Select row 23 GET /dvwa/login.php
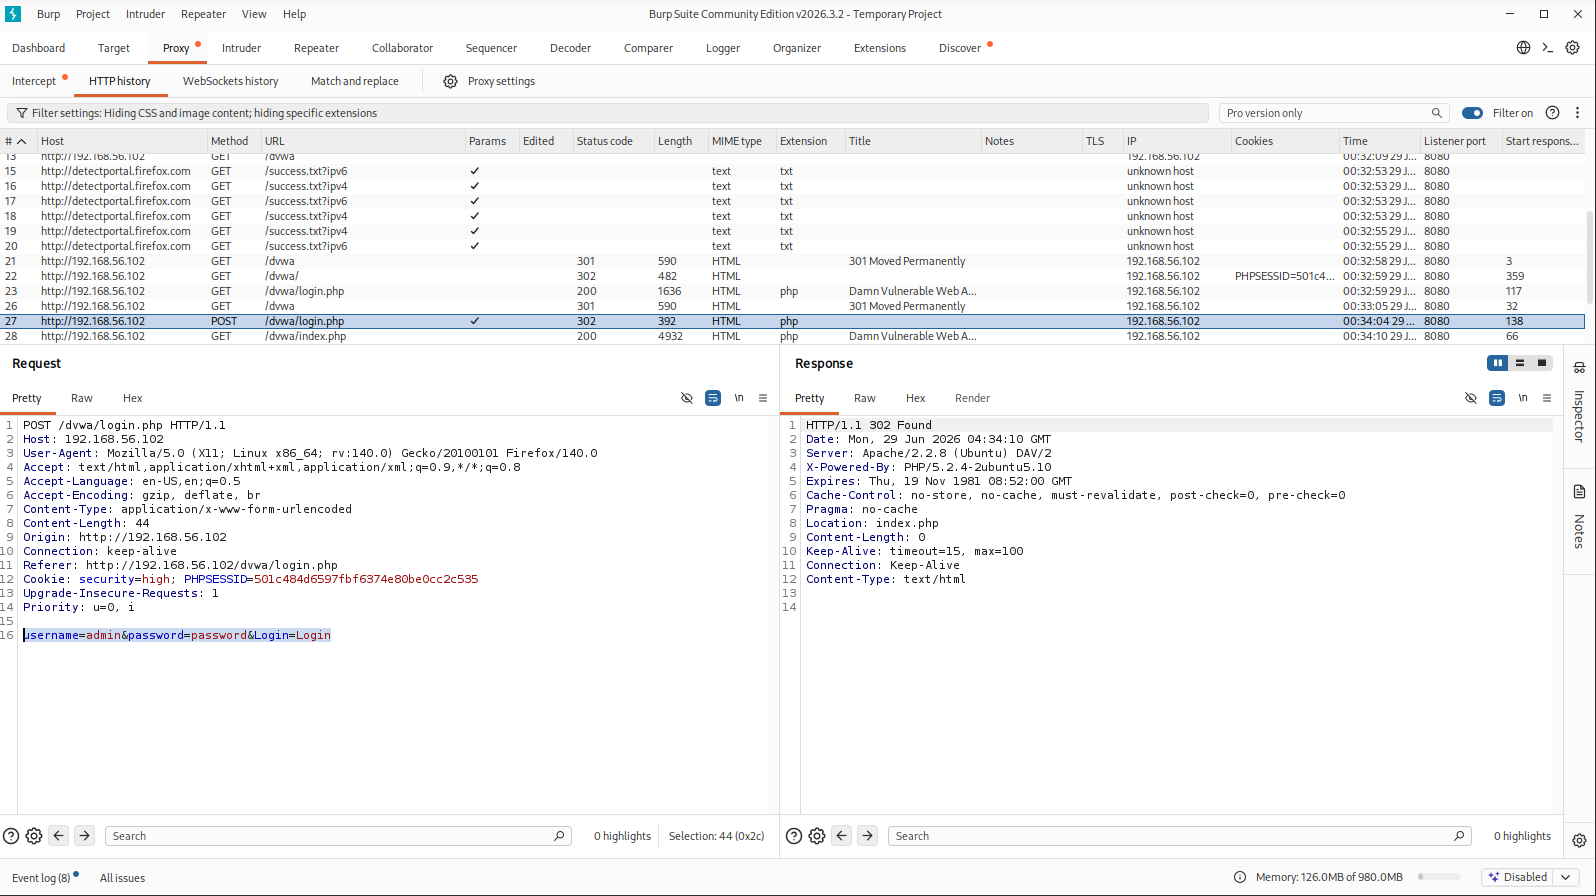Screen dimensions: 1596x896 tap(793, 291)
